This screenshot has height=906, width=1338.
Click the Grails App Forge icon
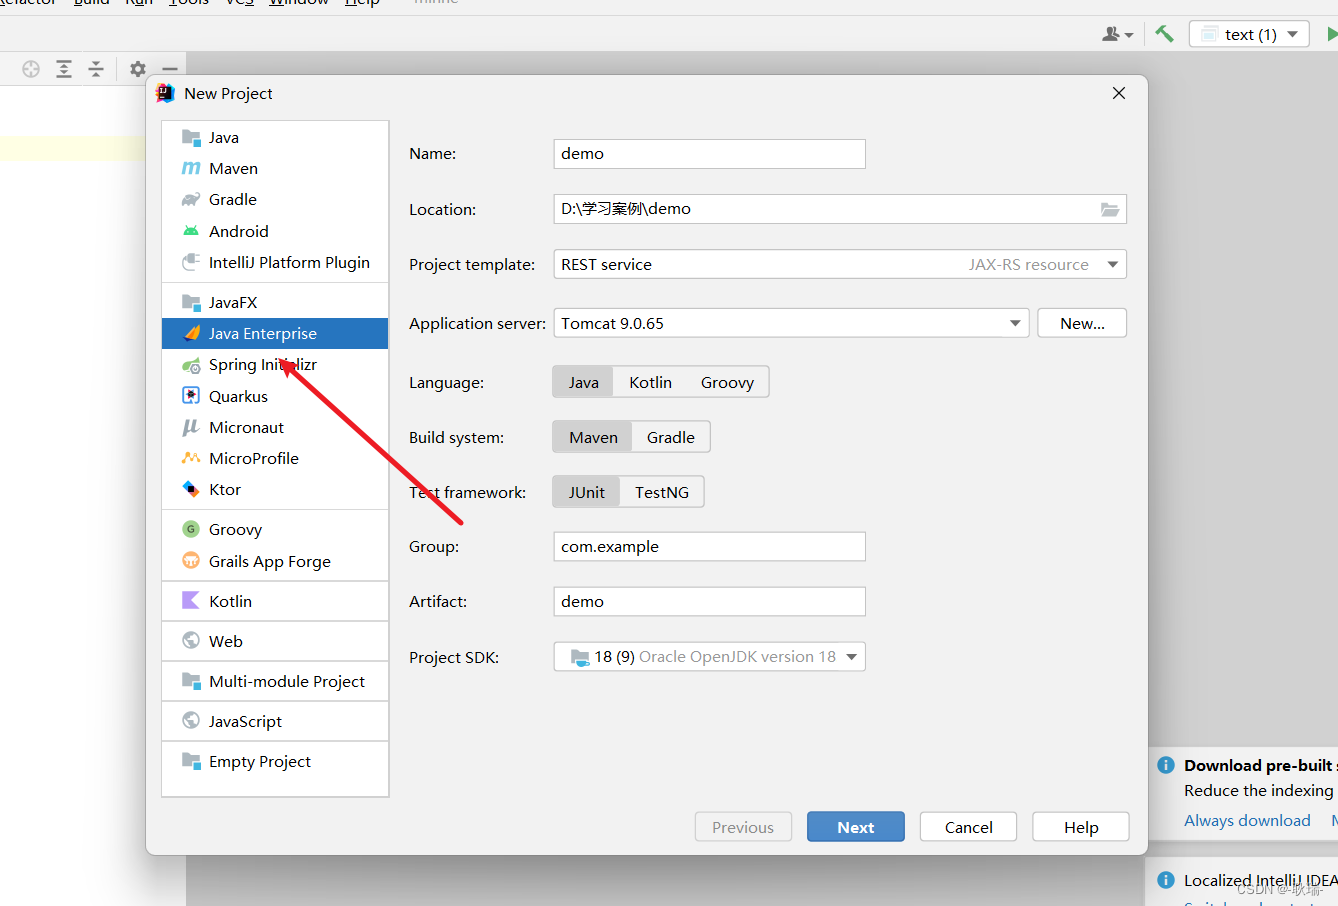(x=191, y=560)
